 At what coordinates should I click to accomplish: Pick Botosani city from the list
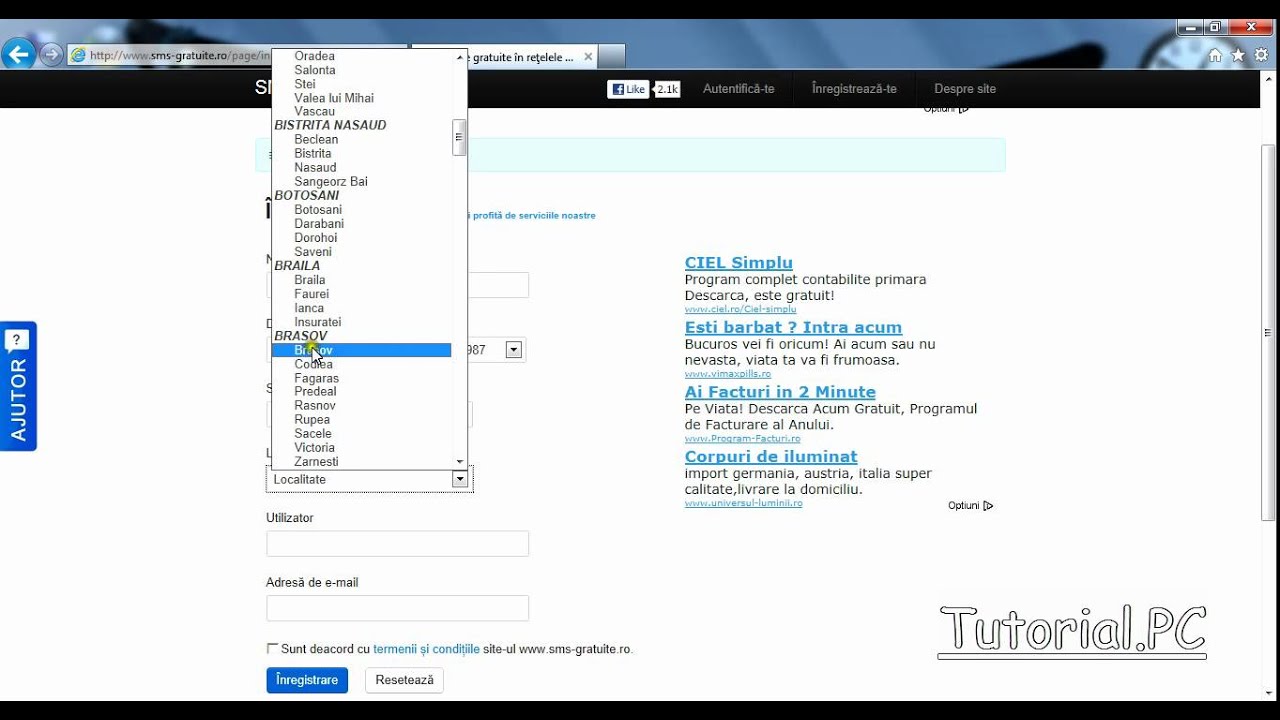[x=318, y=210]
